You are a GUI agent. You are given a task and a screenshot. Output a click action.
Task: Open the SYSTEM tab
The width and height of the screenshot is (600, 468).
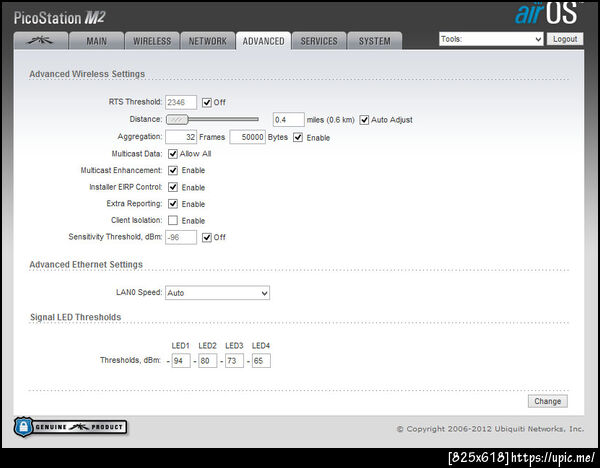(375, 41)
